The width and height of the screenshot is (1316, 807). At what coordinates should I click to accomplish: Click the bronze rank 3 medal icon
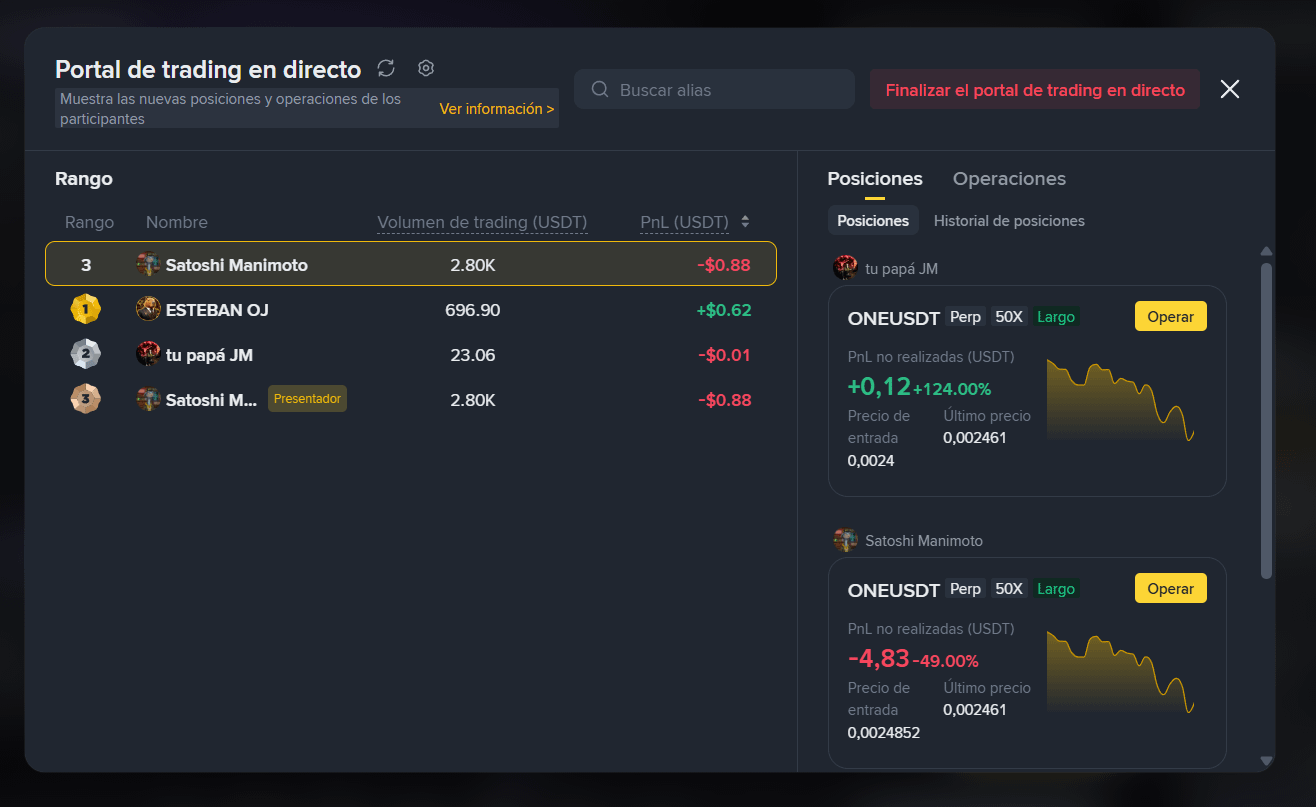(85, 400)
